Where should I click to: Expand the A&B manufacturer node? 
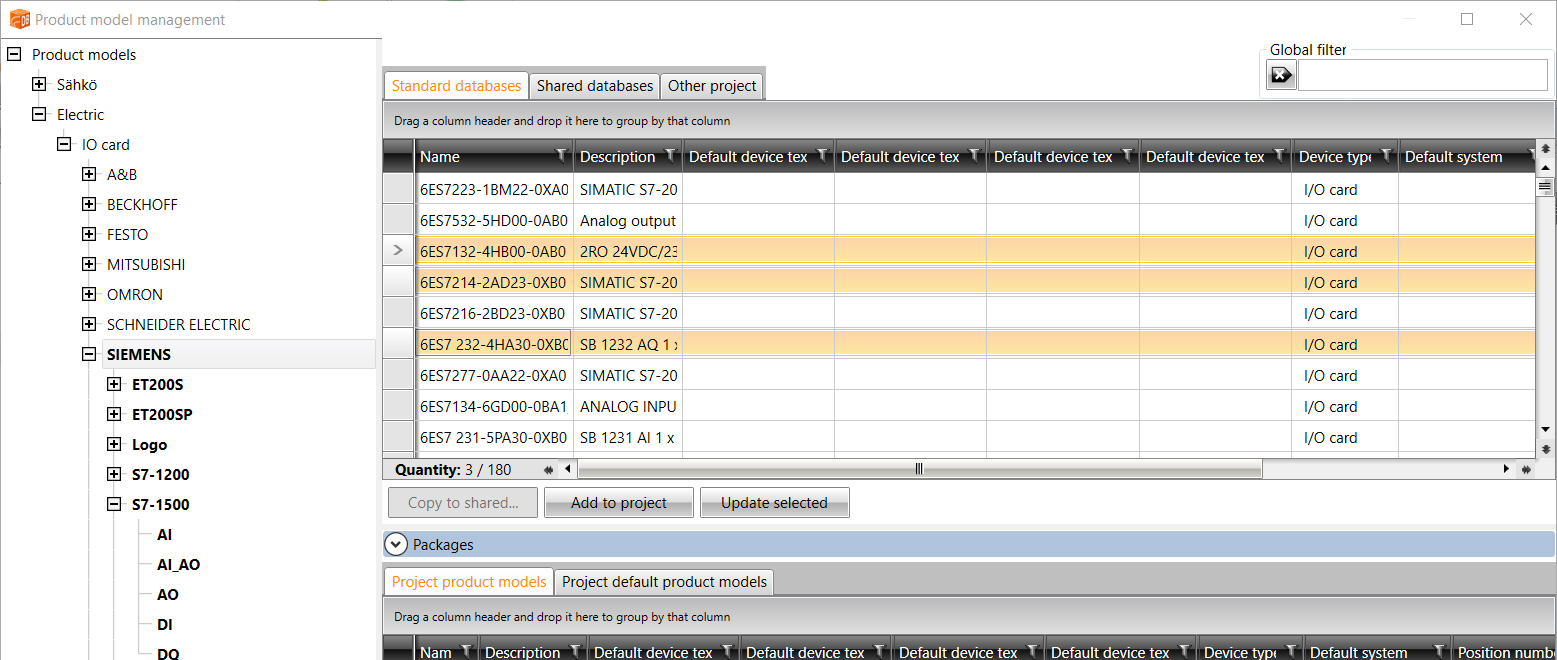coord(89,174)
